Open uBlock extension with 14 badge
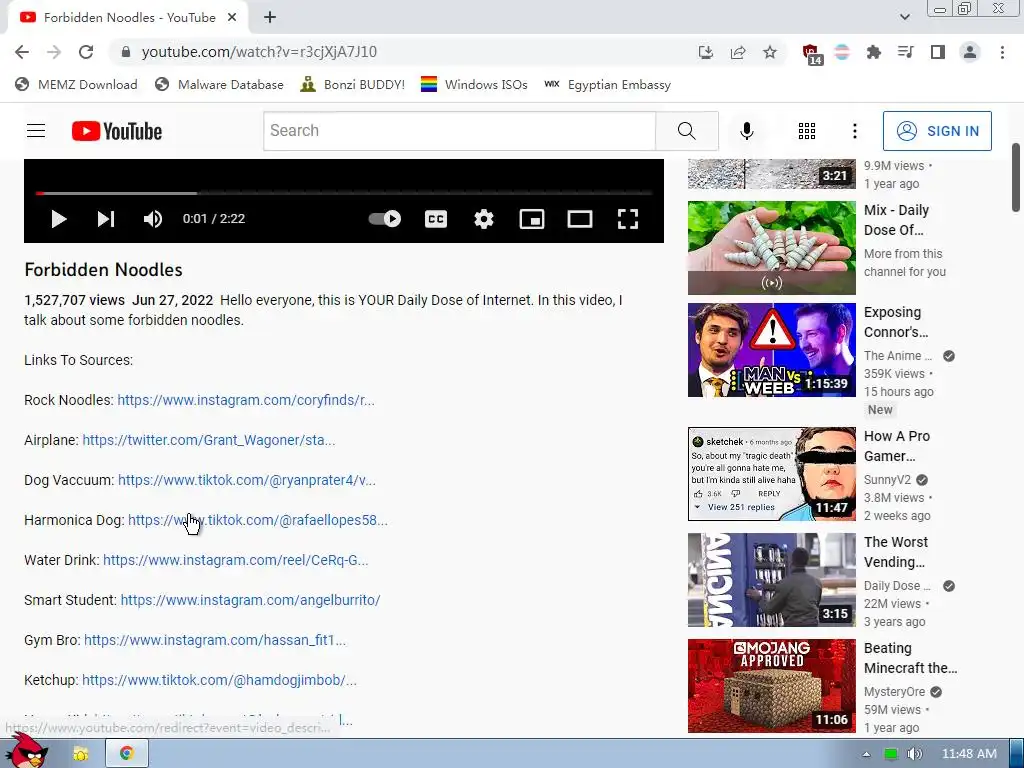 (811, 54)
